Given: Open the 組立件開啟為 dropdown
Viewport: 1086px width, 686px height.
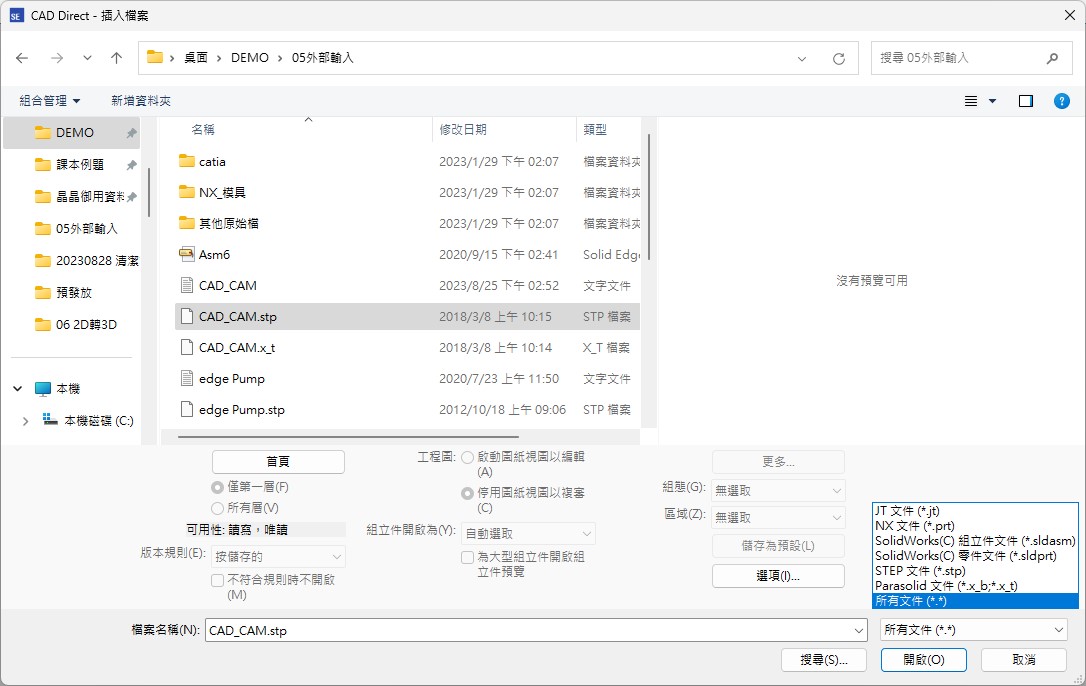Looking at the screenshot, I should click(528, 533).
